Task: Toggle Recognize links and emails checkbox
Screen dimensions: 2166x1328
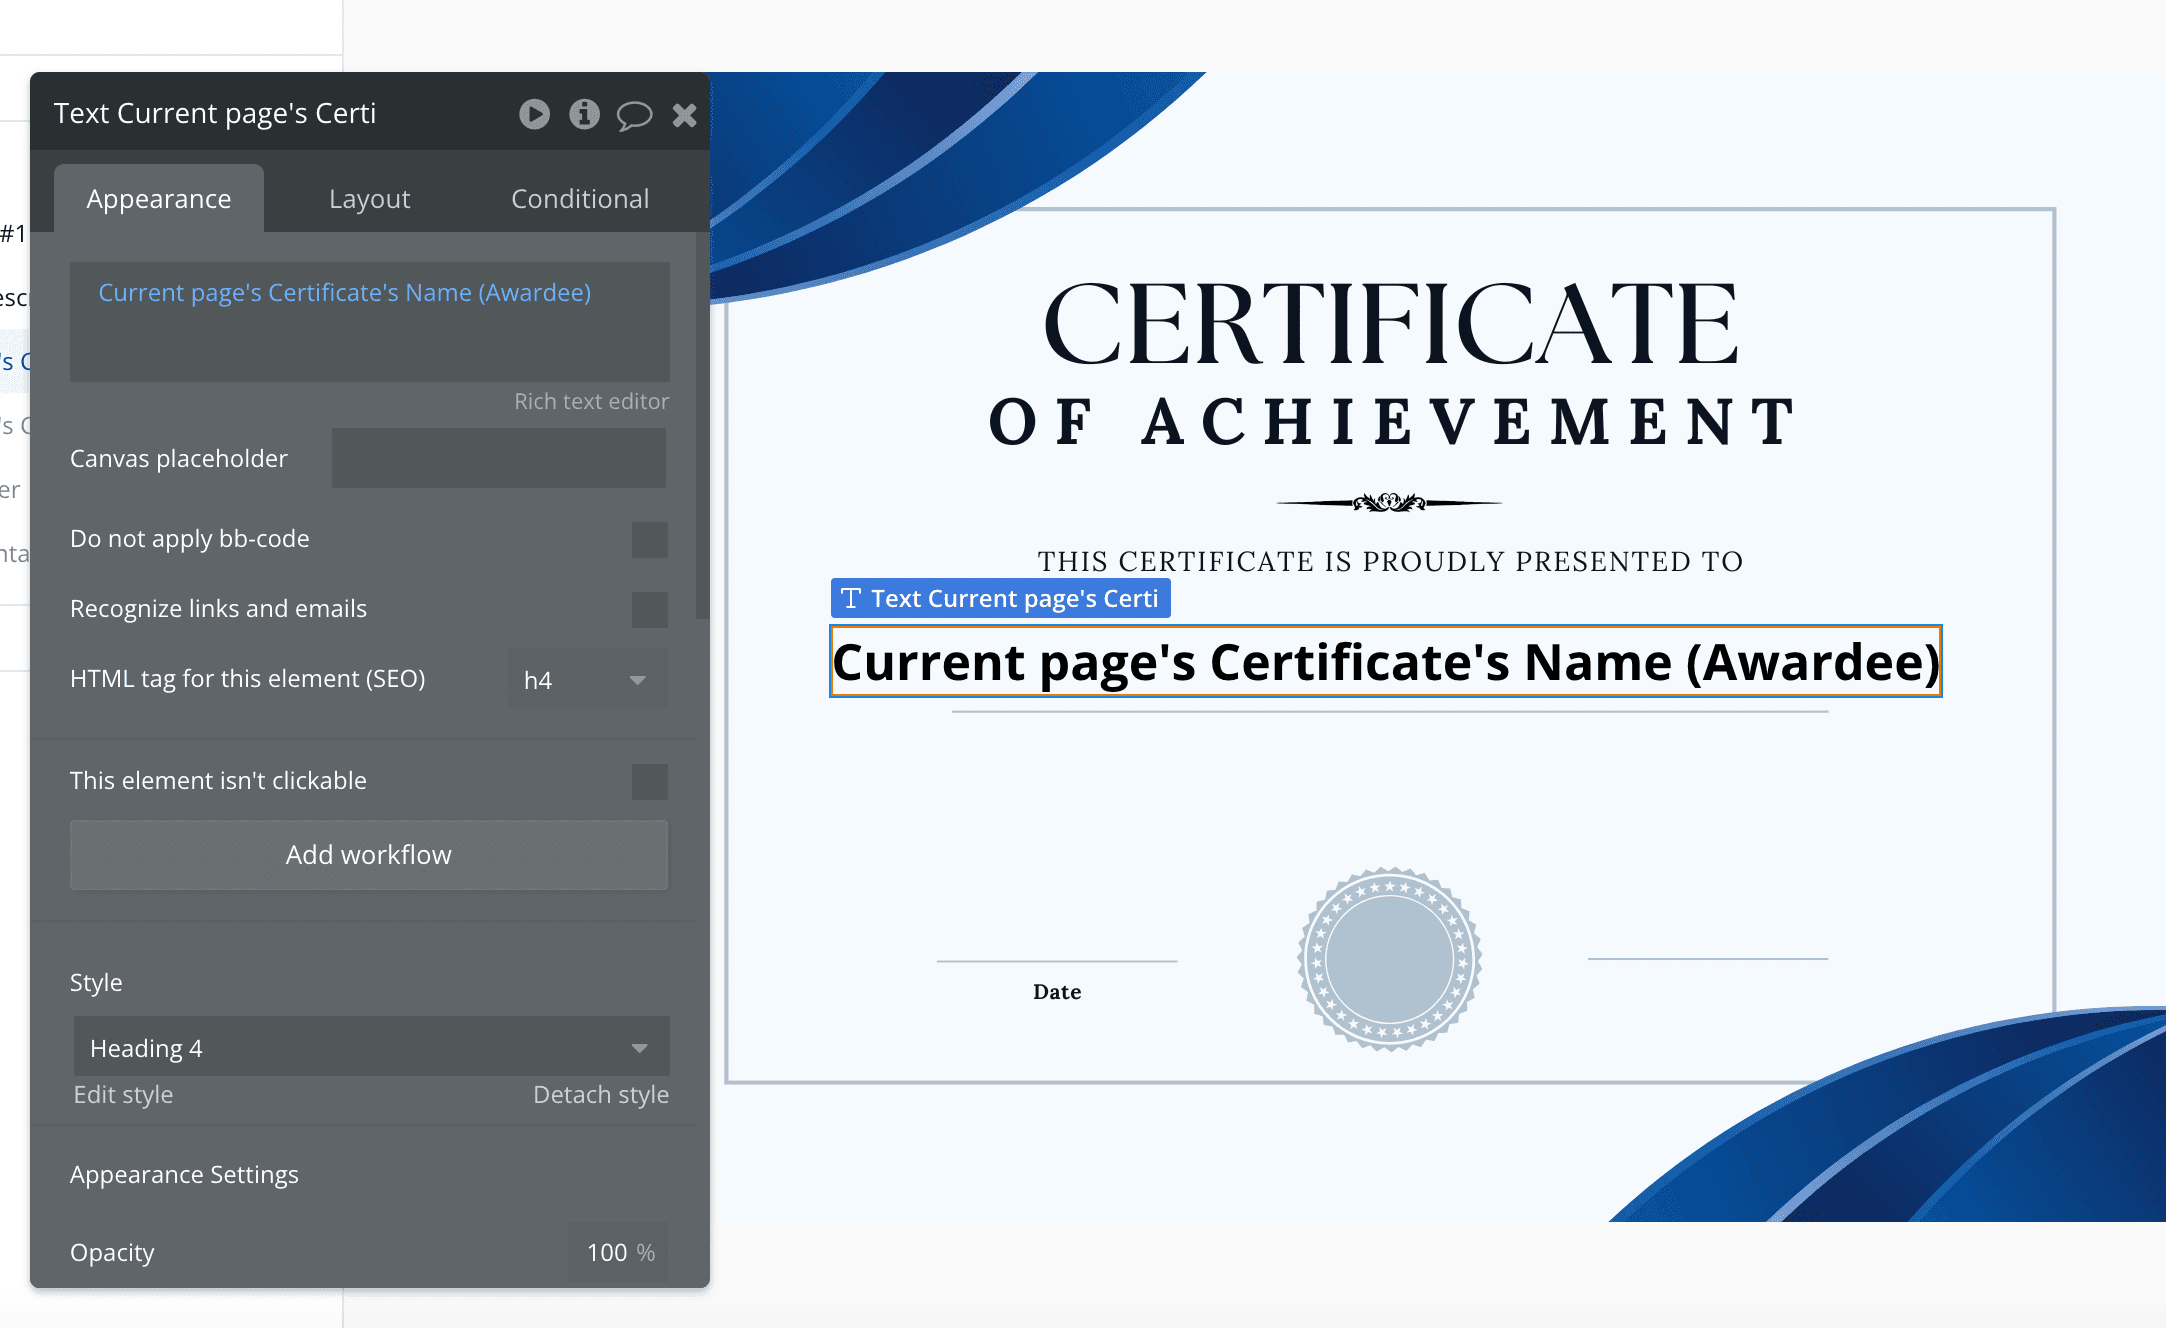Action: (649, 609)
